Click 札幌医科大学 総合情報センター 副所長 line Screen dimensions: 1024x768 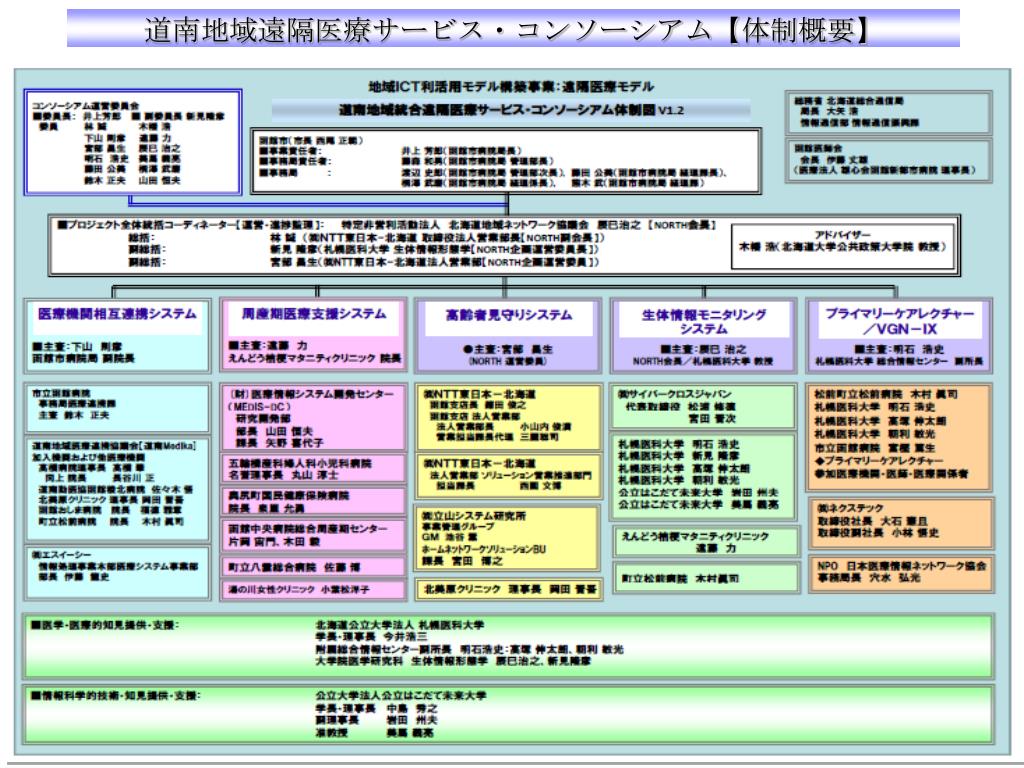click(x=899, y=361)
